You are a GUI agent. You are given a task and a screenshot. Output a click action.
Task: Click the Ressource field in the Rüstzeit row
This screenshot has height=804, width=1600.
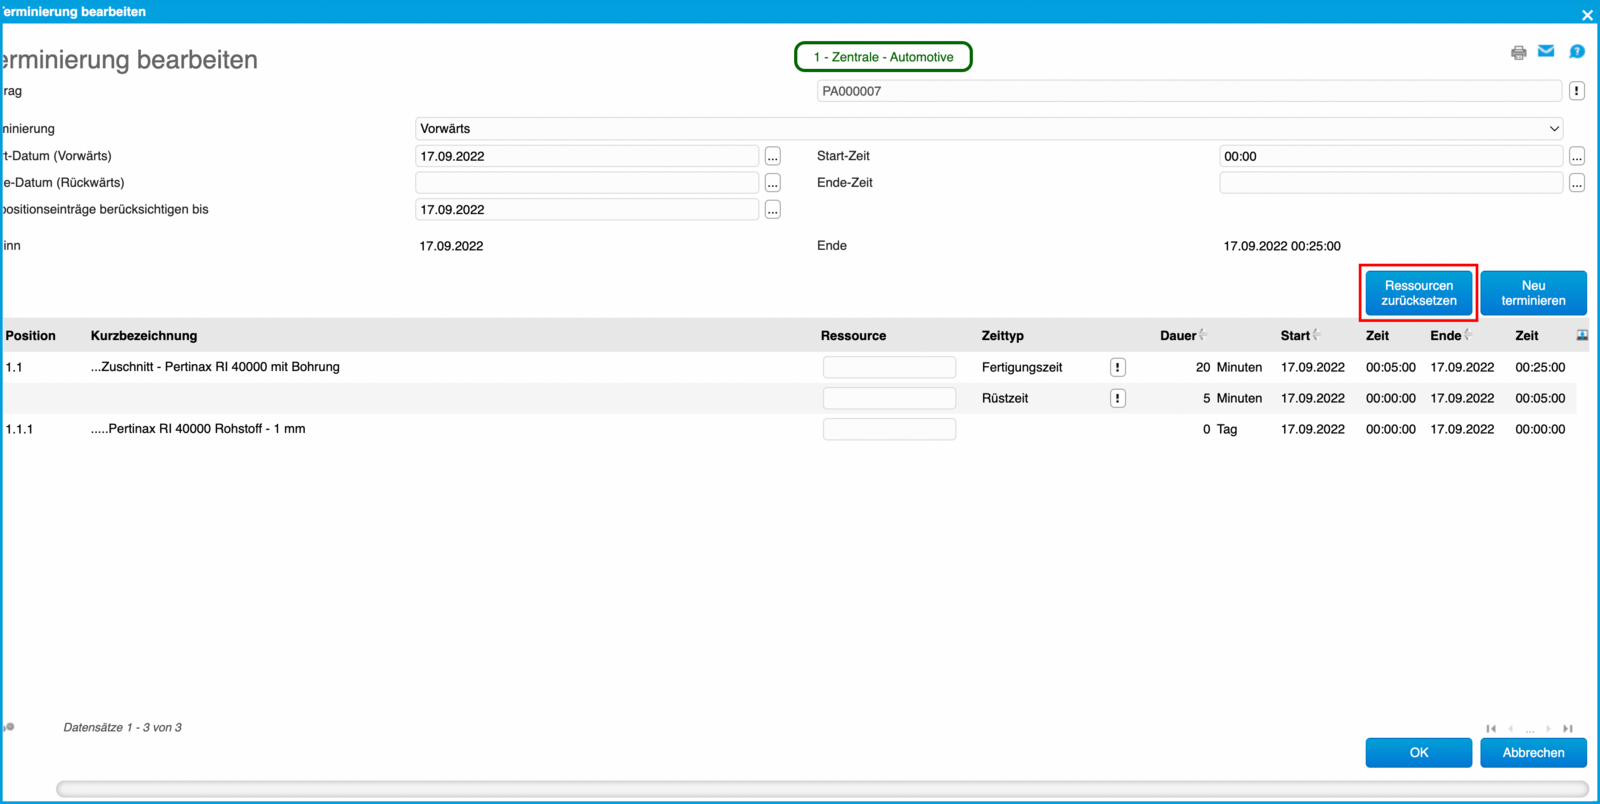click(x=889, y=398)
